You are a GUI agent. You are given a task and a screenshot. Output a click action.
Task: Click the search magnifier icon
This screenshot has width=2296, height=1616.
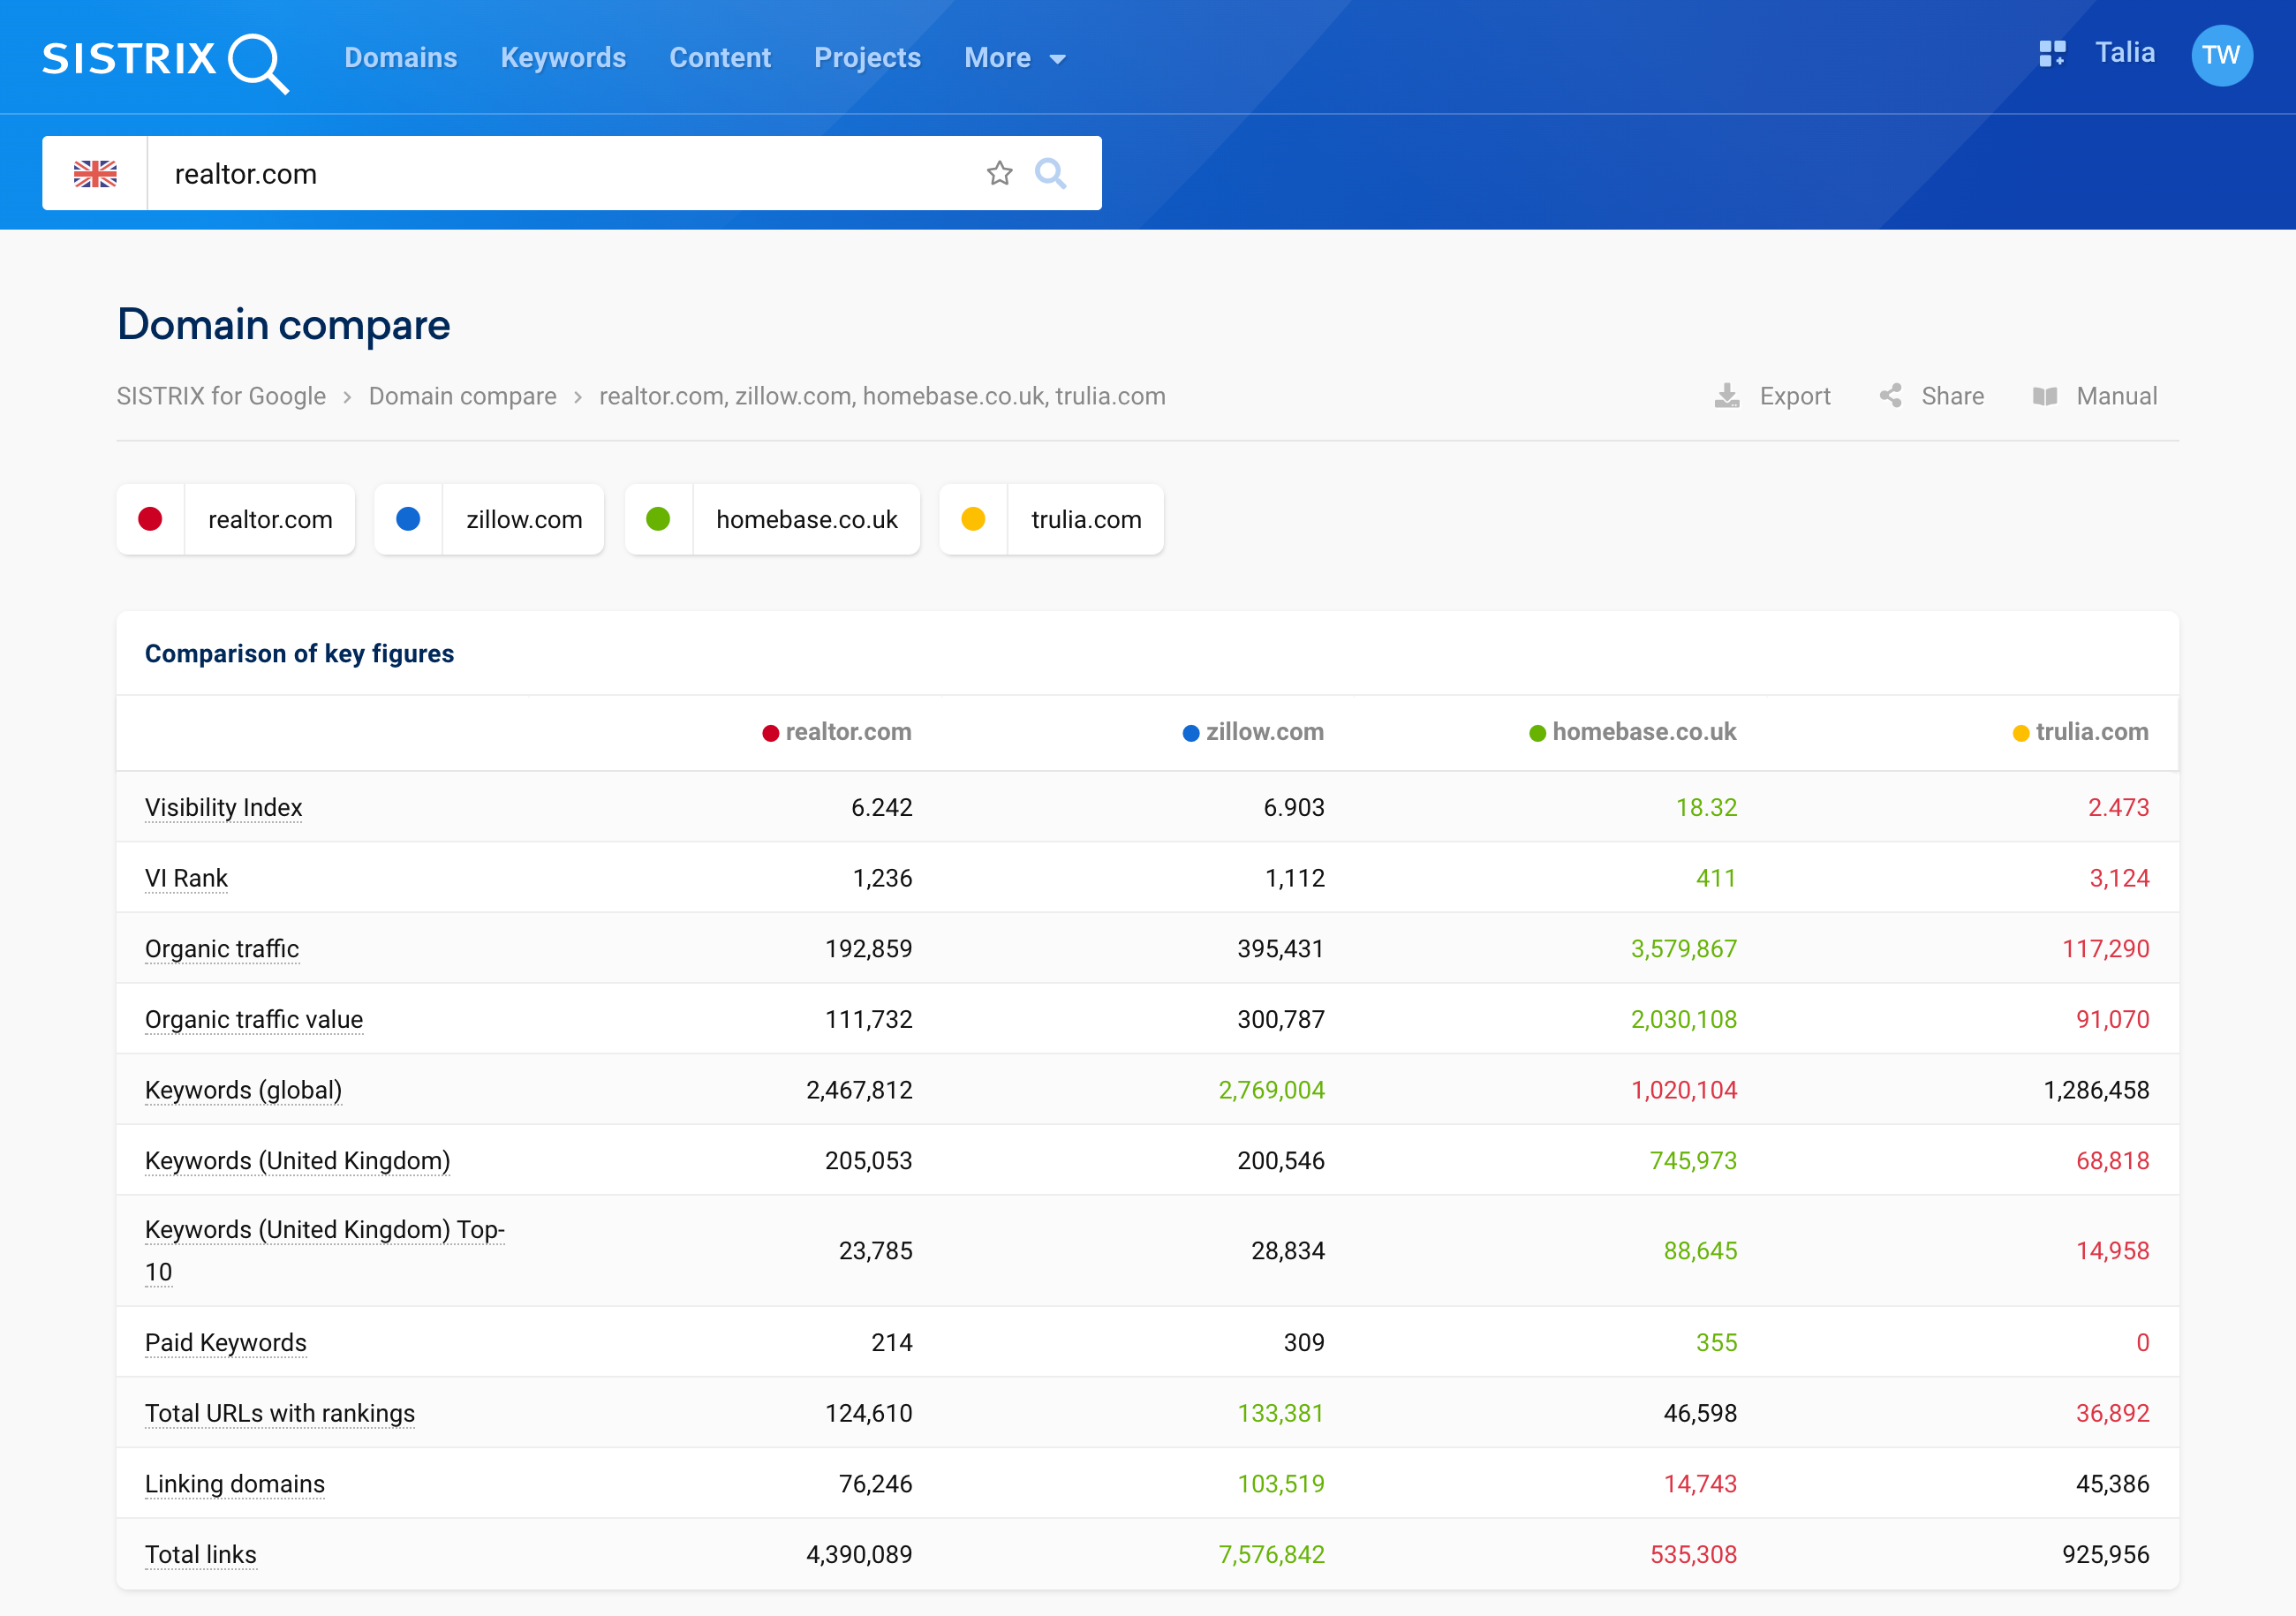pyautogui.click(x=1050, y=174)
